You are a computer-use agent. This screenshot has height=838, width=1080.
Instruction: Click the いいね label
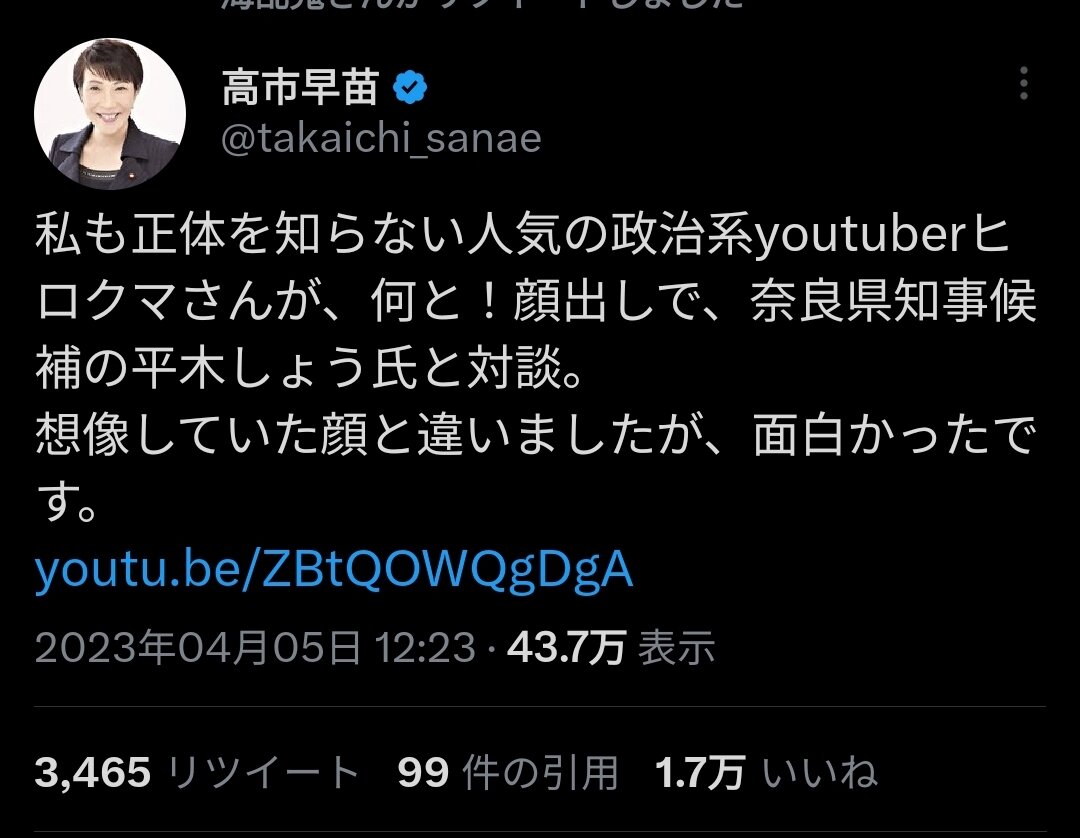point(820,772)
